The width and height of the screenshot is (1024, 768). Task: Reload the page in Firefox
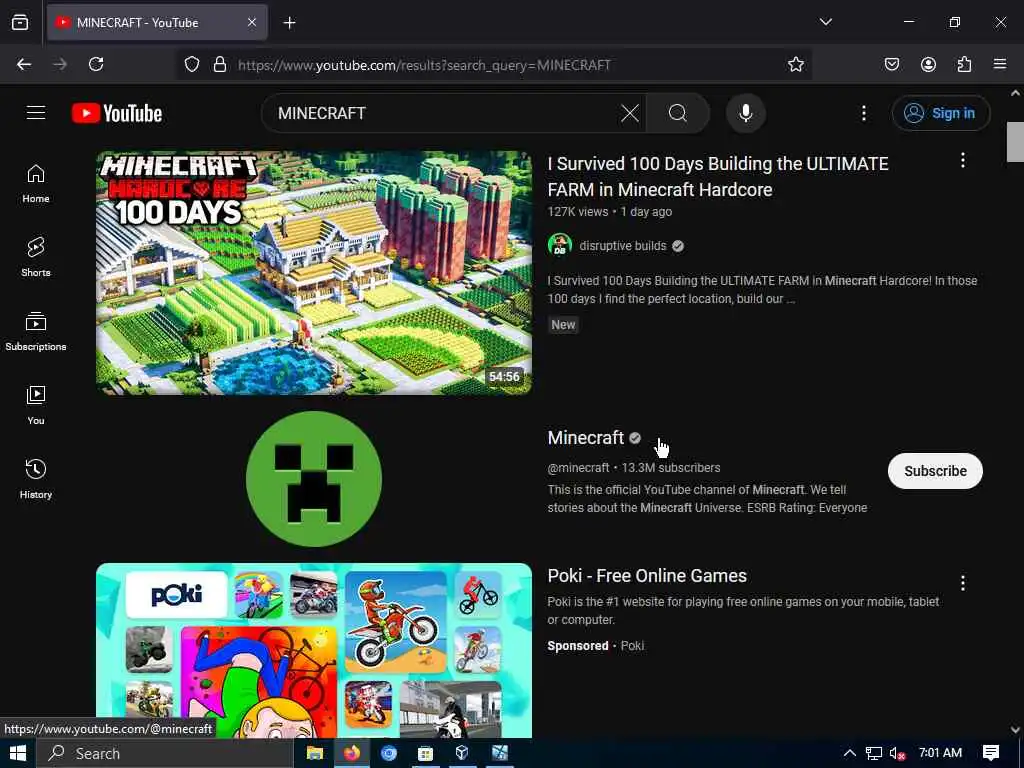[96, 64]
